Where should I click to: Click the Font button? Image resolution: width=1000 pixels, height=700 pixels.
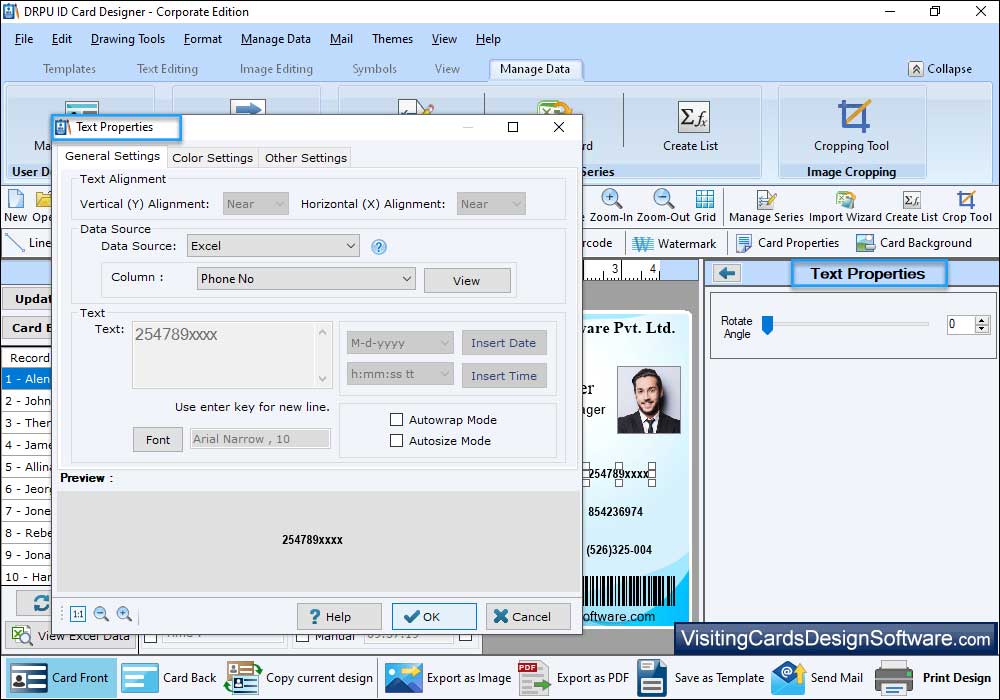(158, 440)
